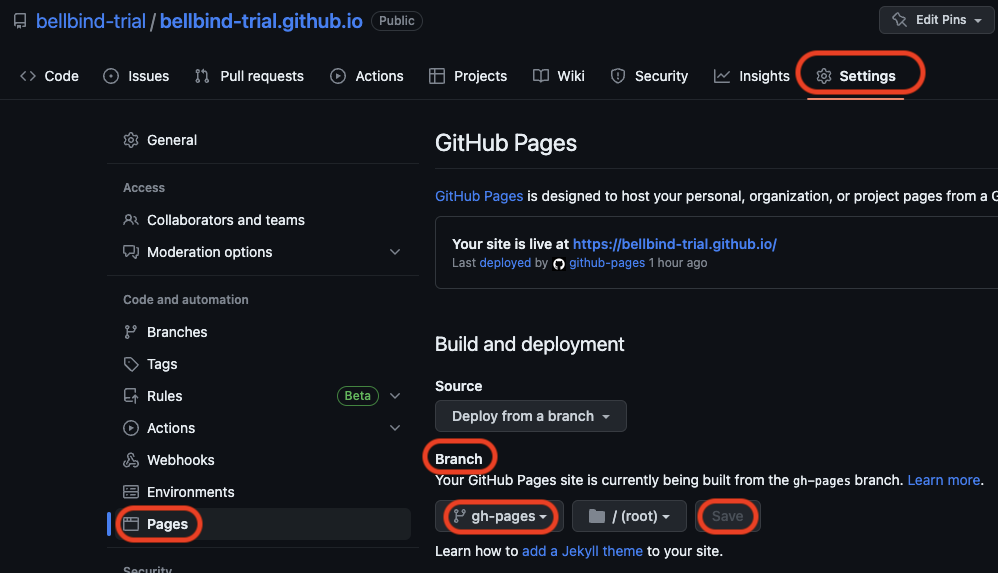Click the Projects table icon
The image size is (998, 573).
pyautogui.click(x=437, y=76)
